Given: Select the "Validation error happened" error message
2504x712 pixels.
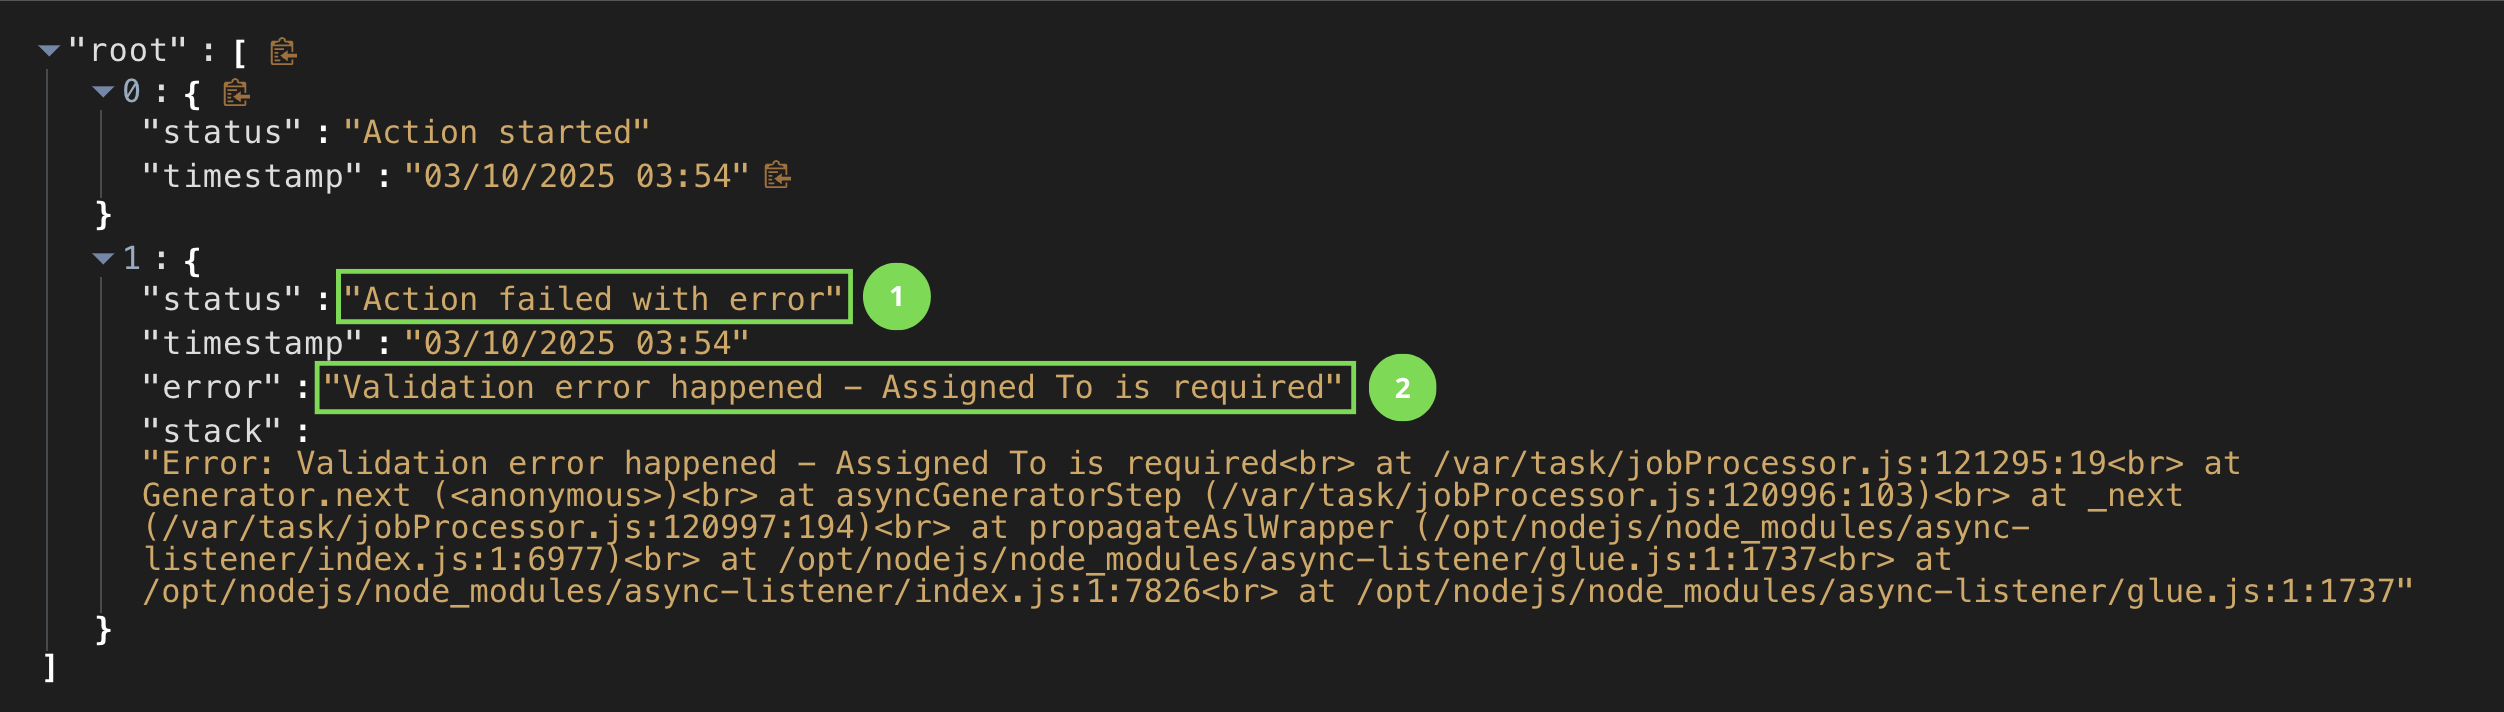Looking at the screenshot, I should [x=833, y=387].
